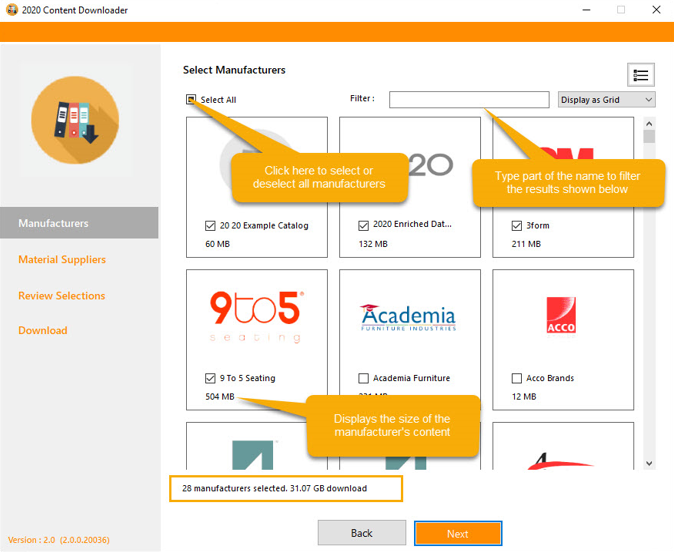Go to Review Selections step
674x552 pixels.
pos(61,296)
